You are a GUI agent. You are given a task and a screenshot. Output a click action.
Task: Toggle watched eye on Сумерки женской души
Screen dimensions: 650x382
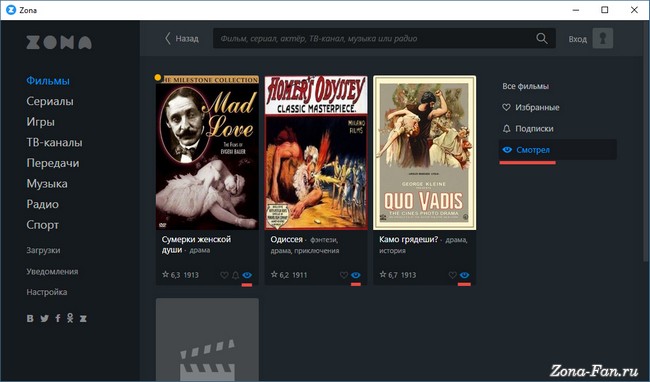tap(247, 275)
